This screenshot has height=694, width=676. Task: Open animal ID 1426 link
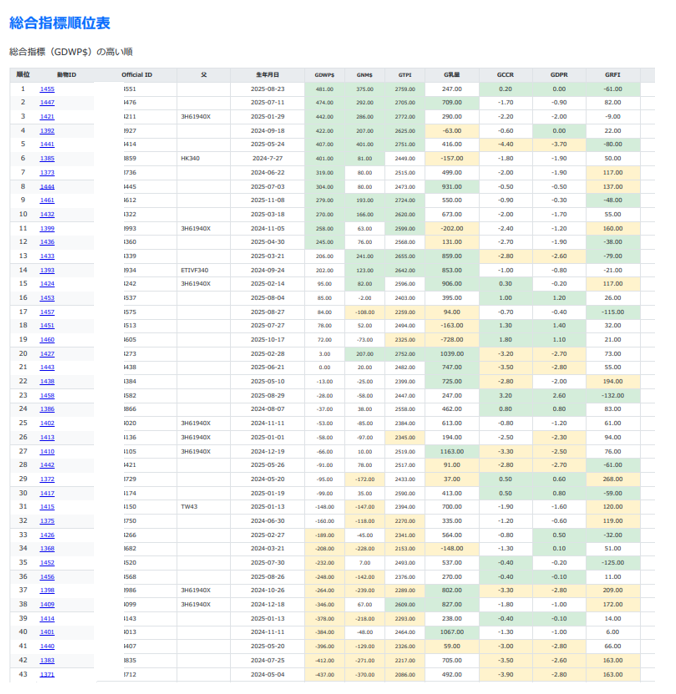47,535
